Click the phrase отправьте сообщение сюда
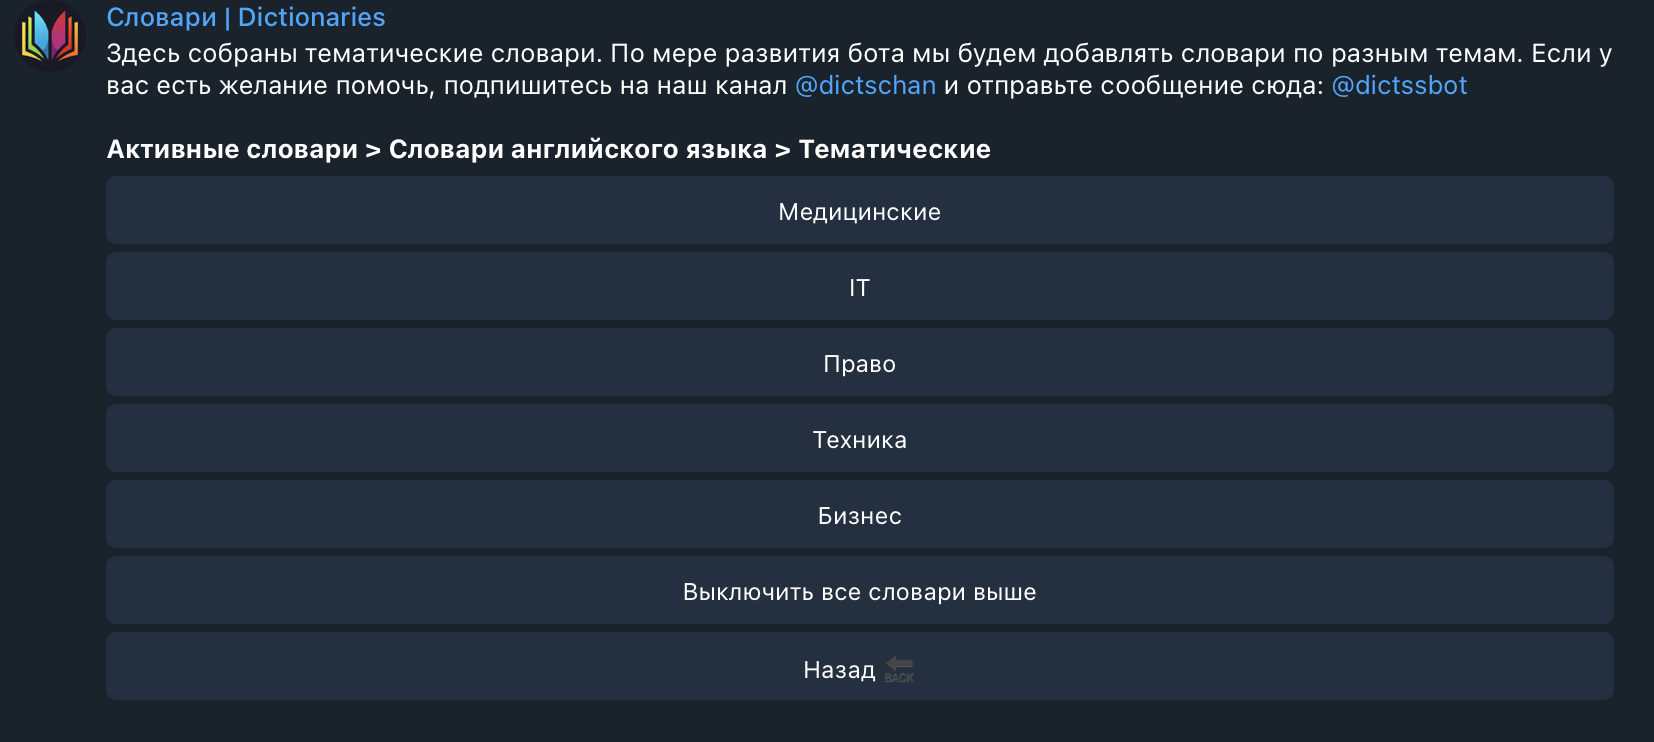 tap(1144, 86)
